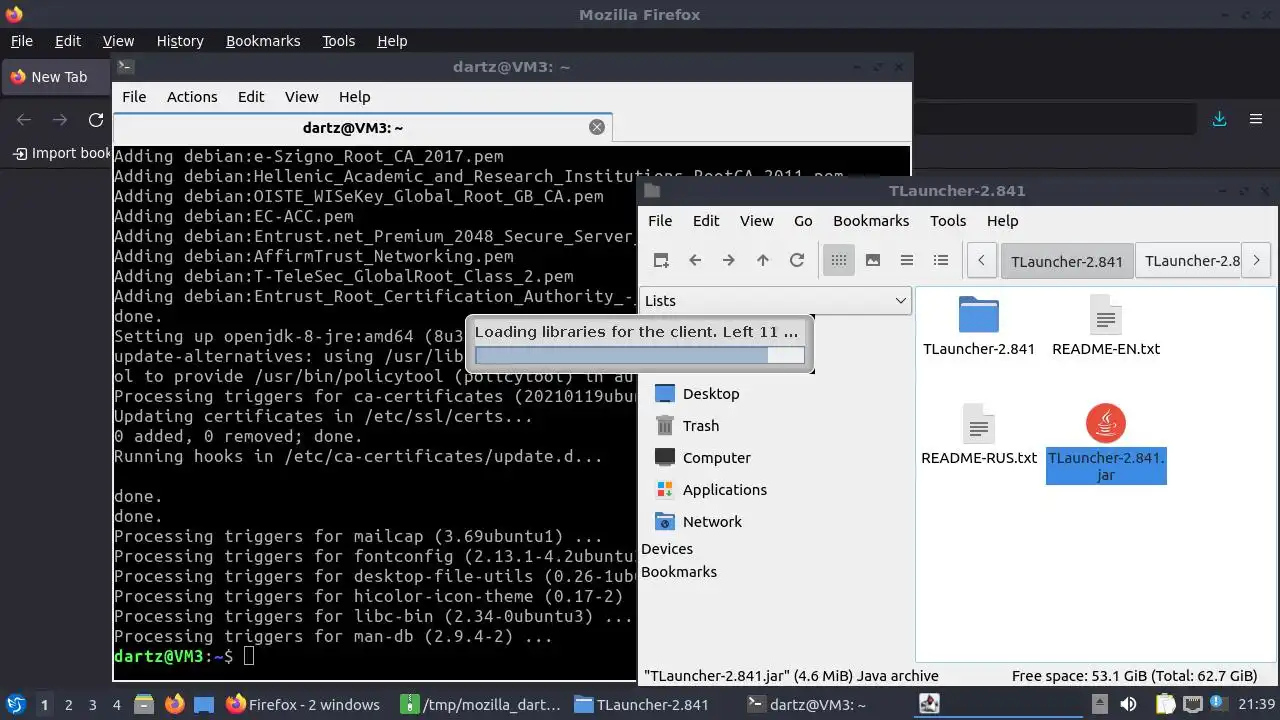The image size is (1280, 720).
Task: Select the first TLauncher-2.841 path bar button
Action: click(x=1067, y=261)
